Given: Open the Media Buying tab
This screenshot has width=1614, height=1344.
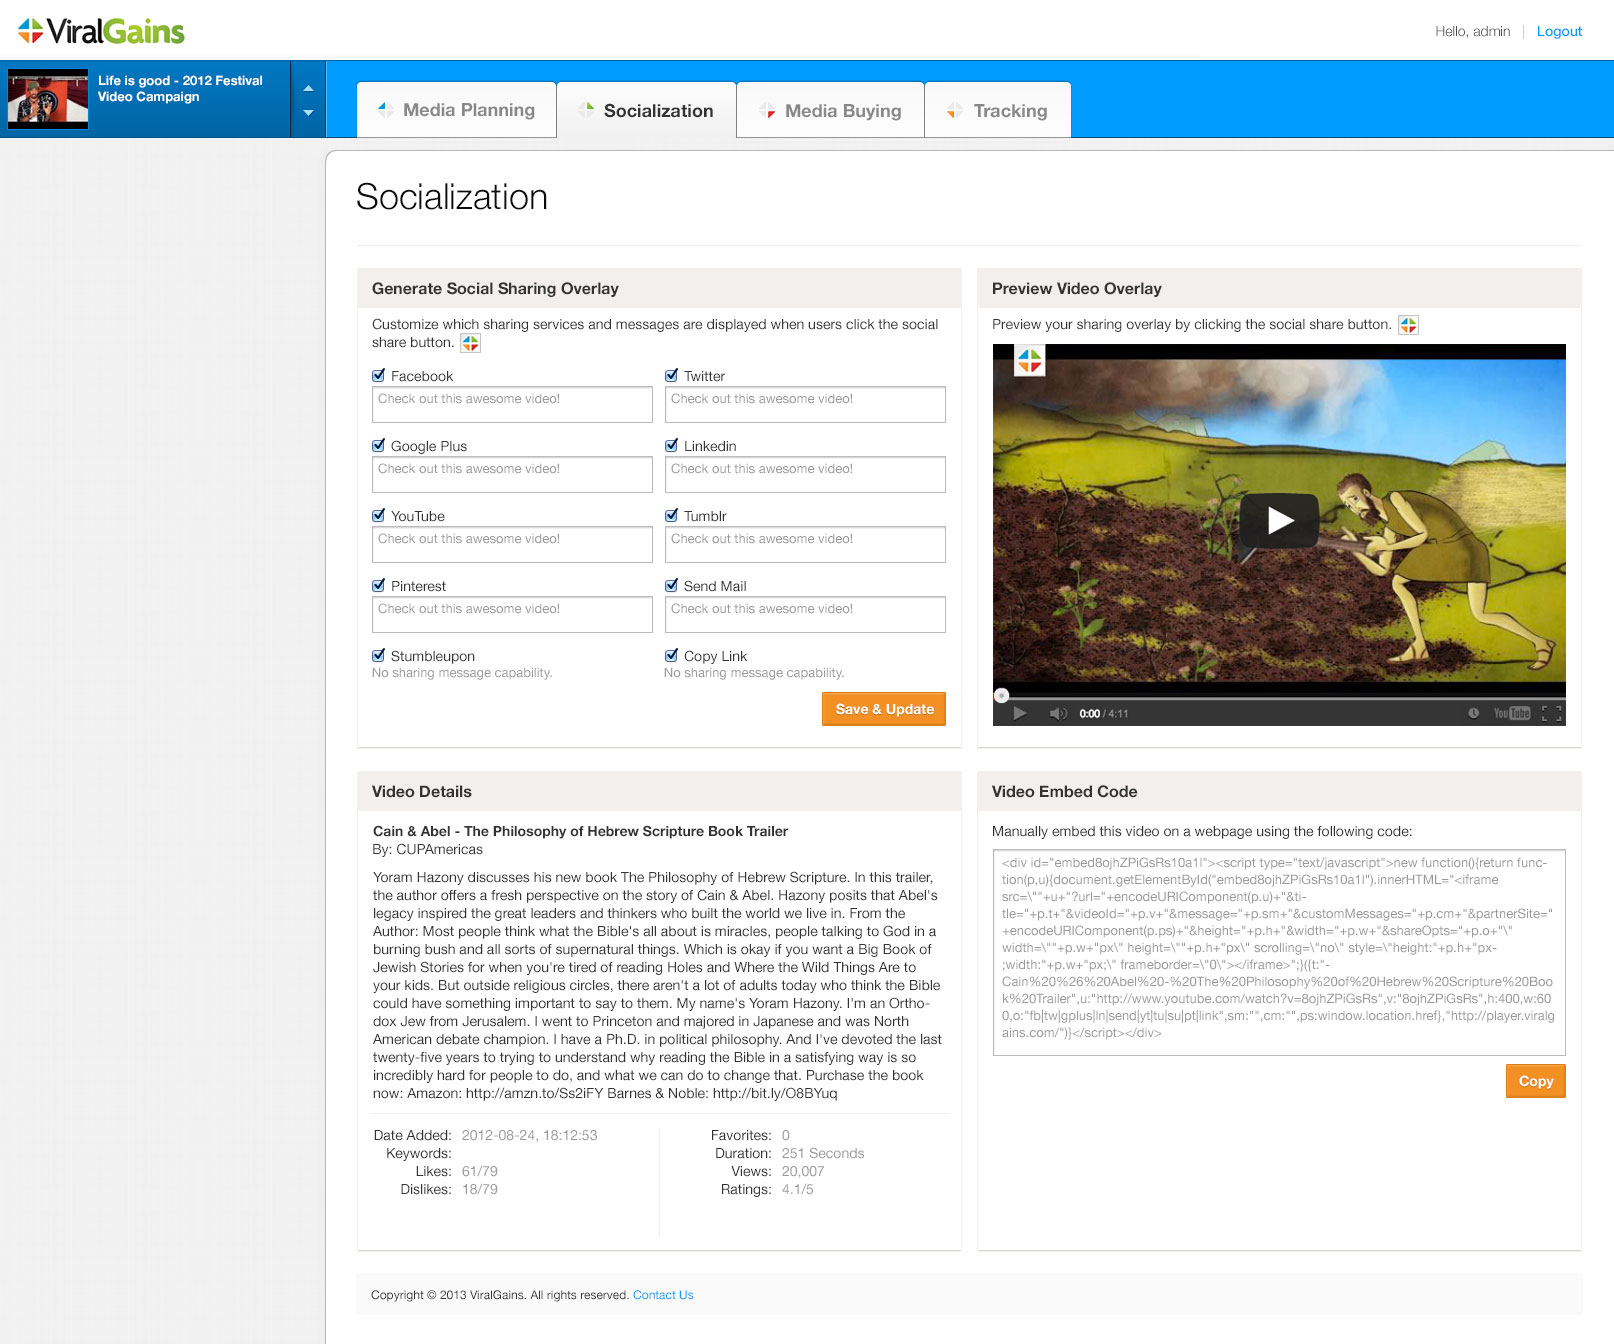Looking at the screenshot, I should (830, 110).
